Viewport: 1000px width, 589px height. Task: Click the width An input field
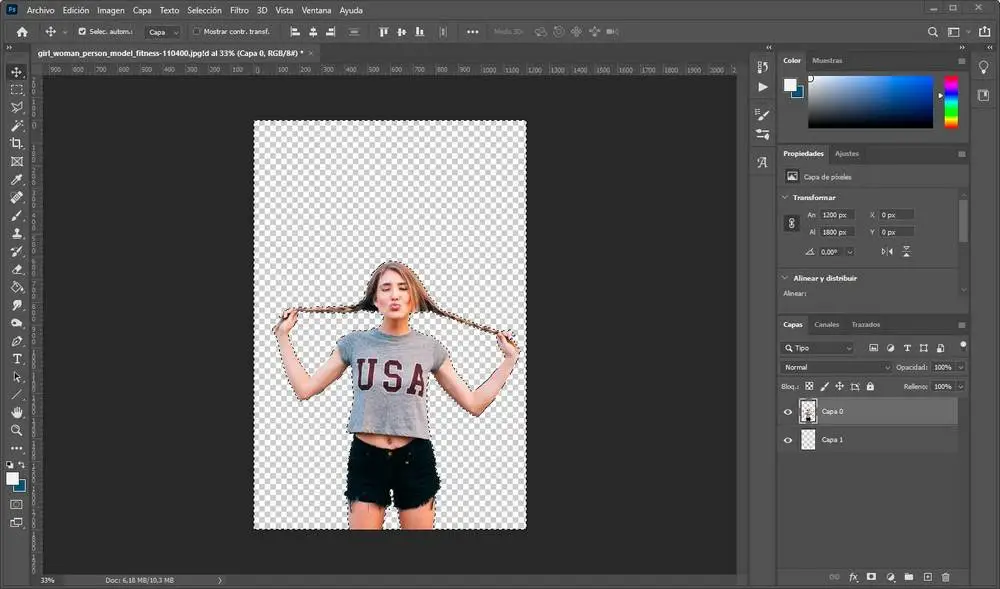point(838,215)
